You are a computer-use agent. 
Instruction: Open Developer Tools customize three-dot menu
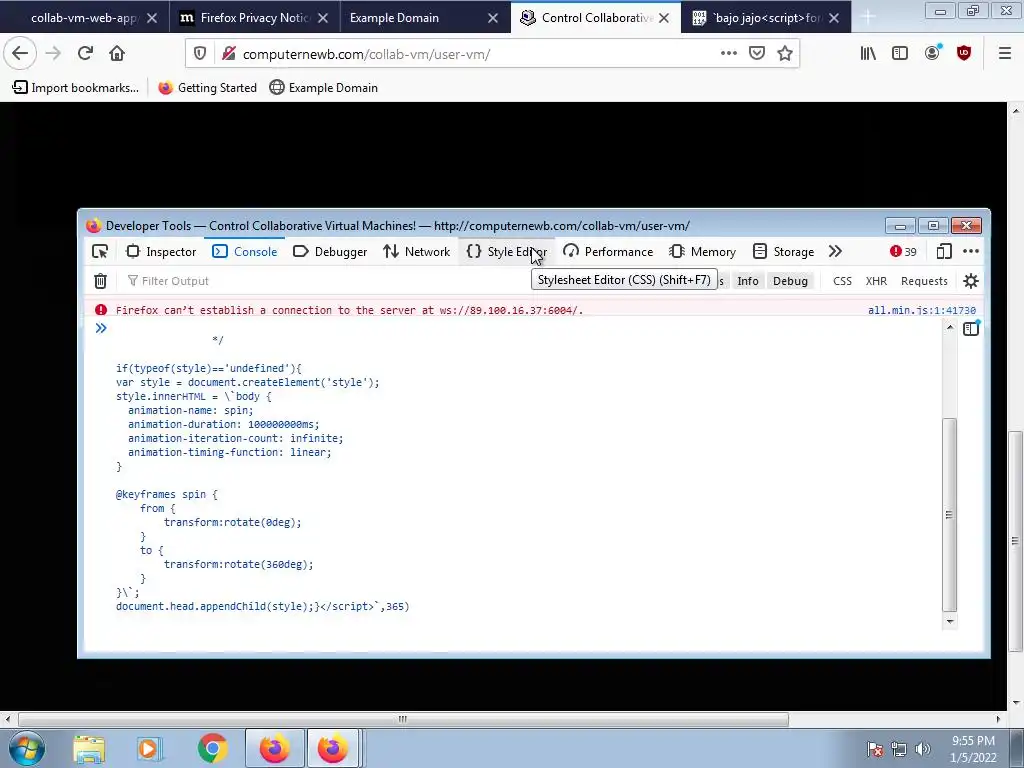971,251
